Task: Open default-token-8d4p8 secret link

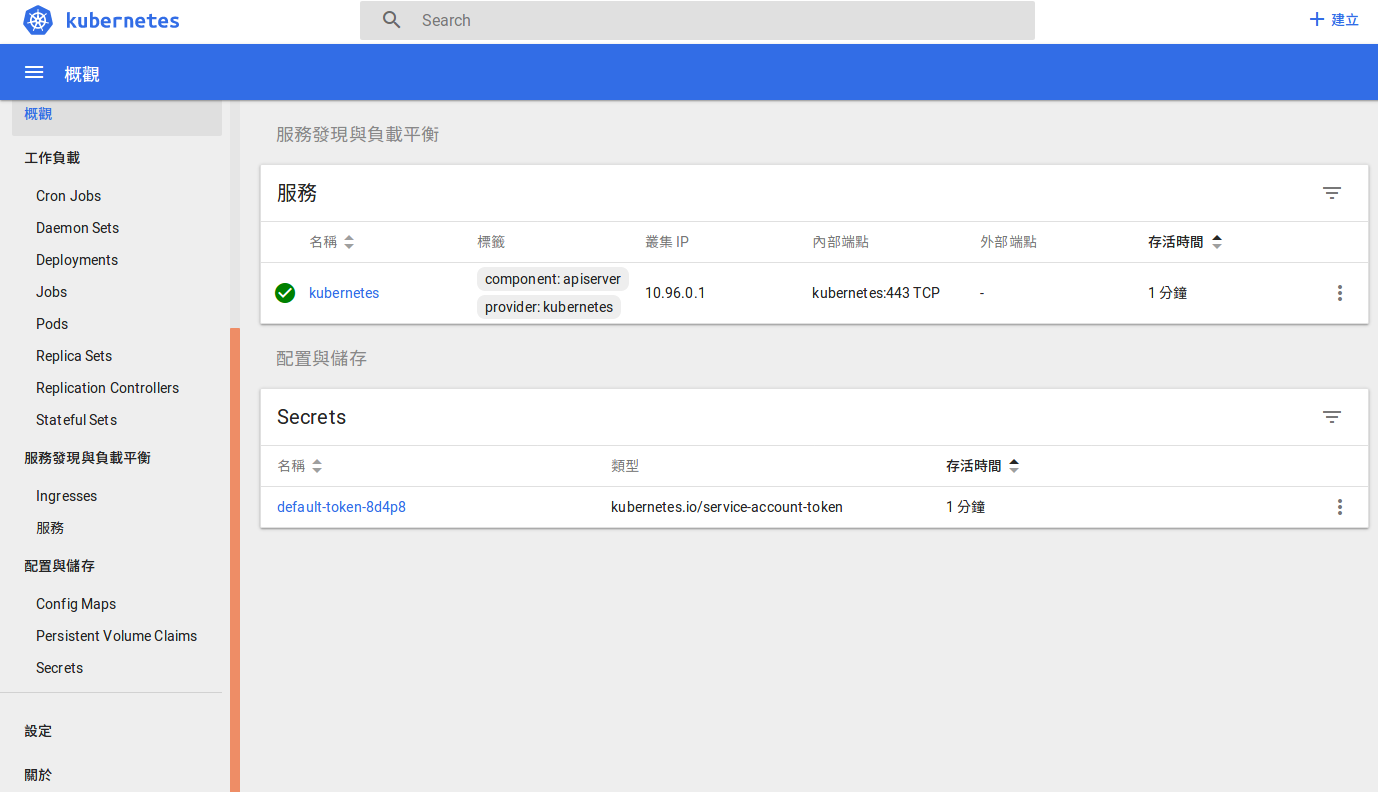Action: (341, 507)
